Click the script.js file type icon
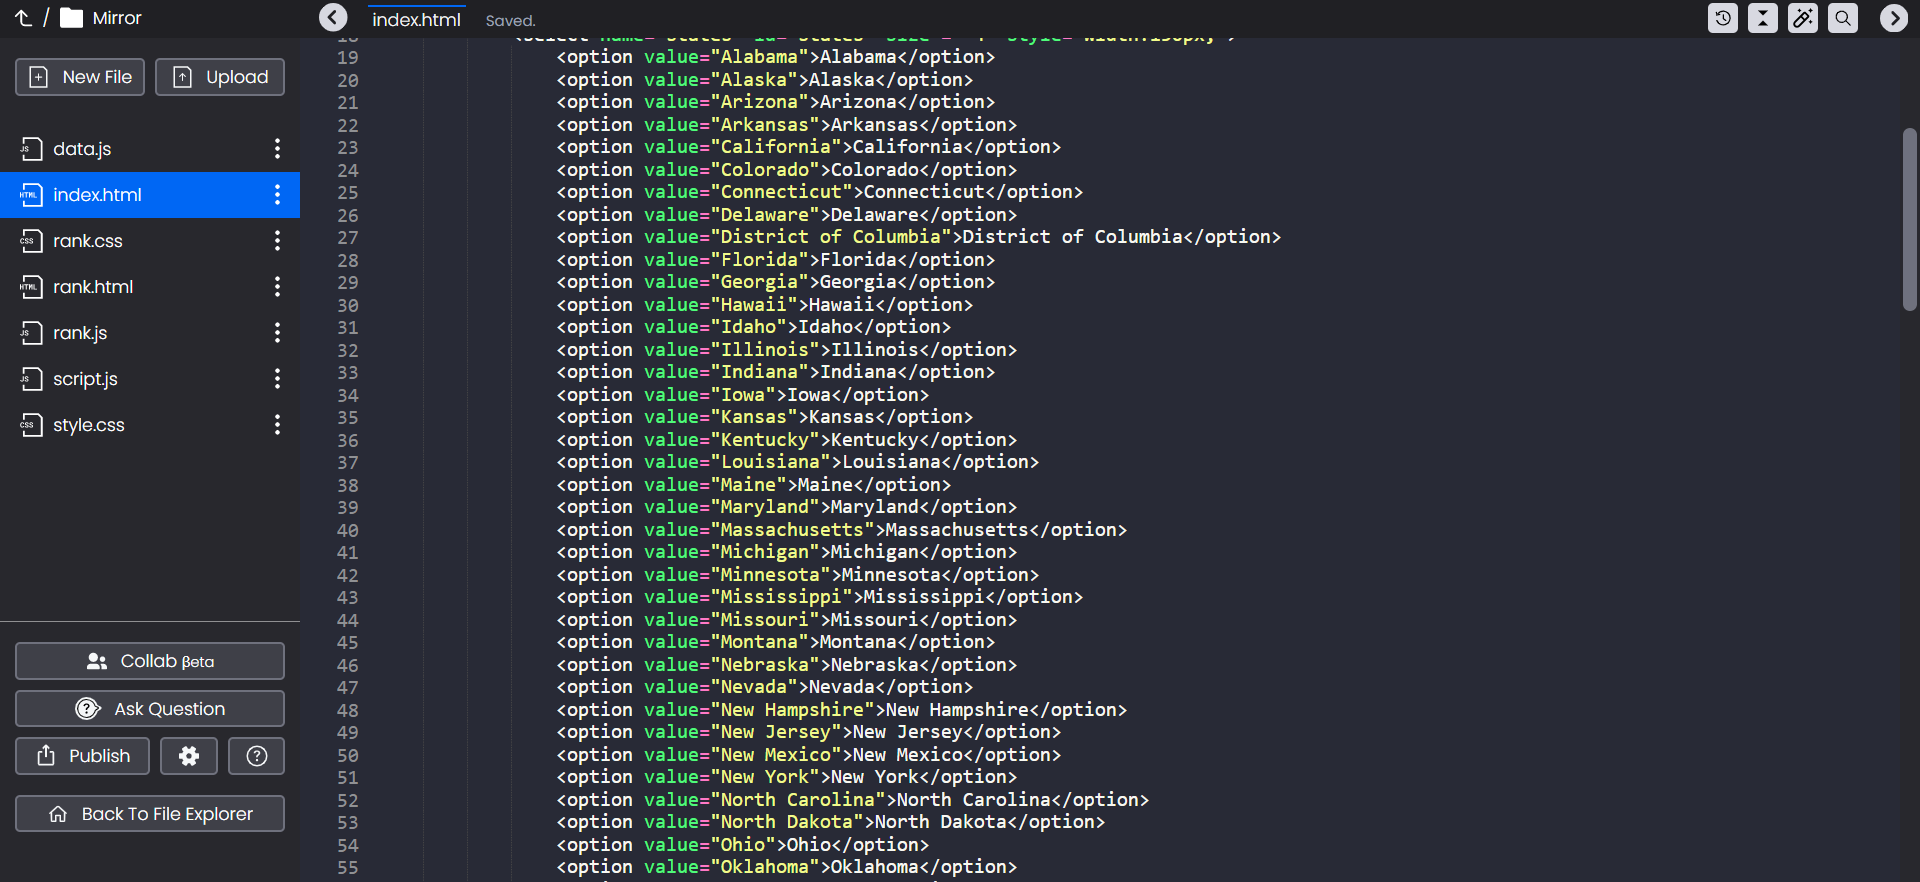 pos(31,379)
